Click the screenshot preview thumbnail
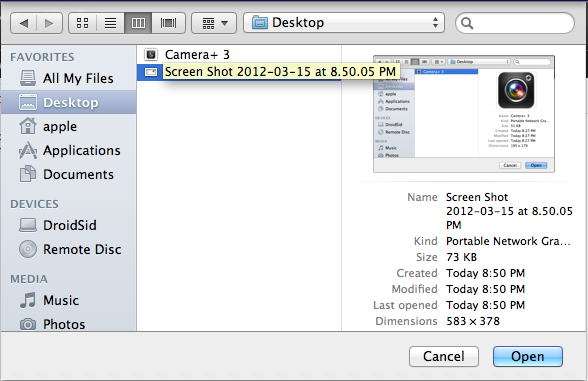 pyautogui.click(x=464, y=114)
